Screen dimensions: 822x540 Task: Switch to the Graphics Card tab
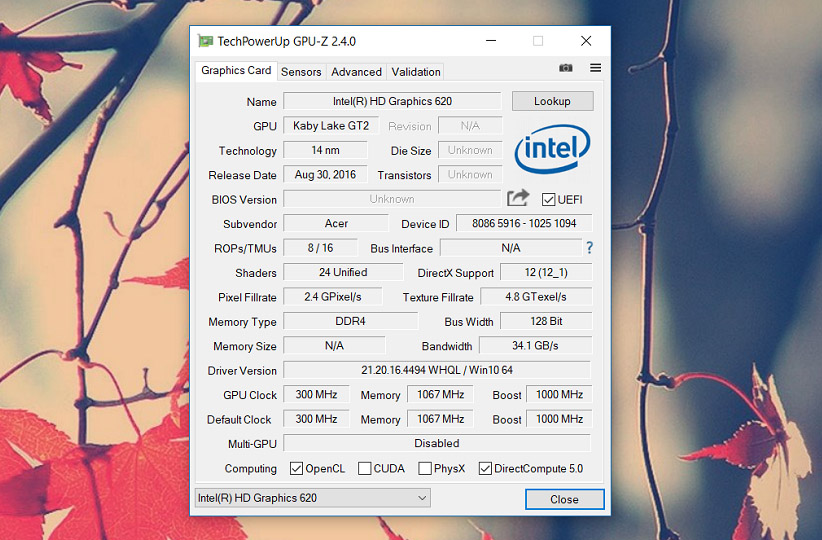(236, 70)
